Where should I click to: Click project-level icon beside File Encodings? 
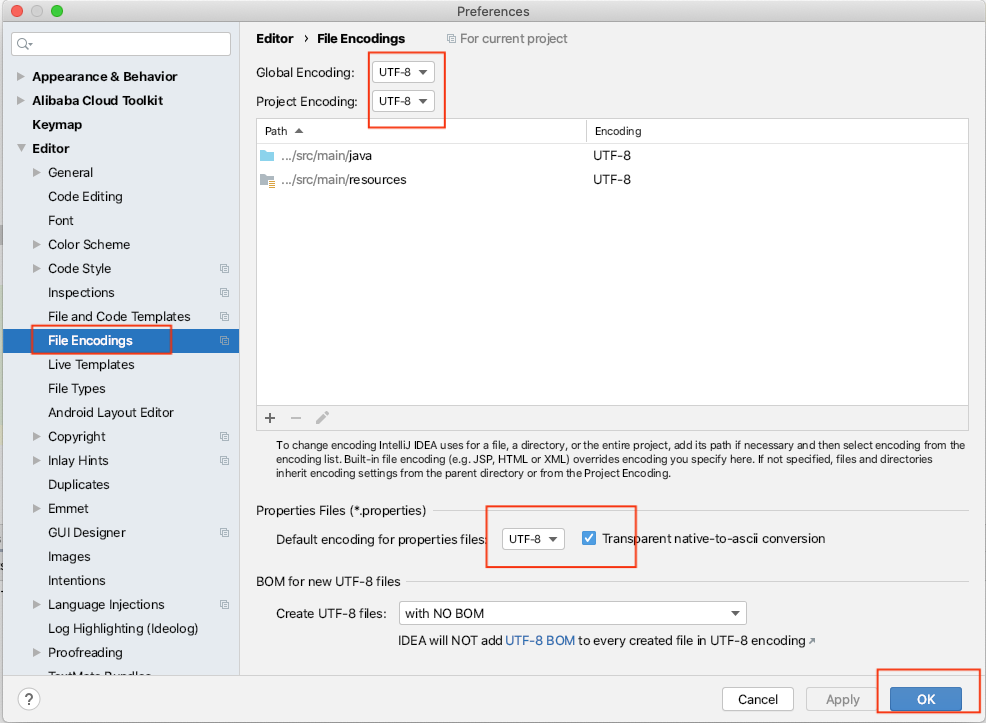click(224, 341)
